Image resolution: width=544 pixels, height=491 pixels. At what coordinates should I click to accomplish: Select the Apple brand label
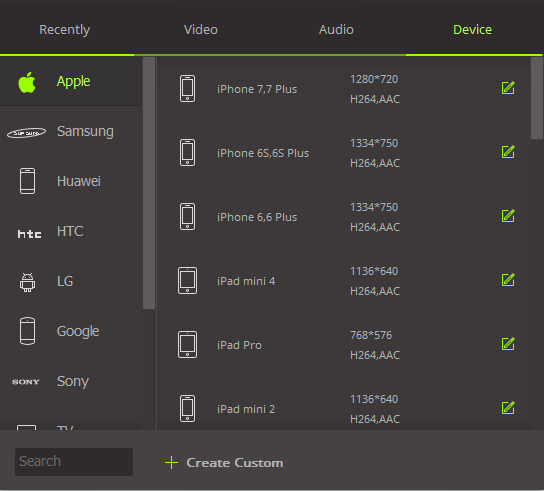tap(73, 81)
